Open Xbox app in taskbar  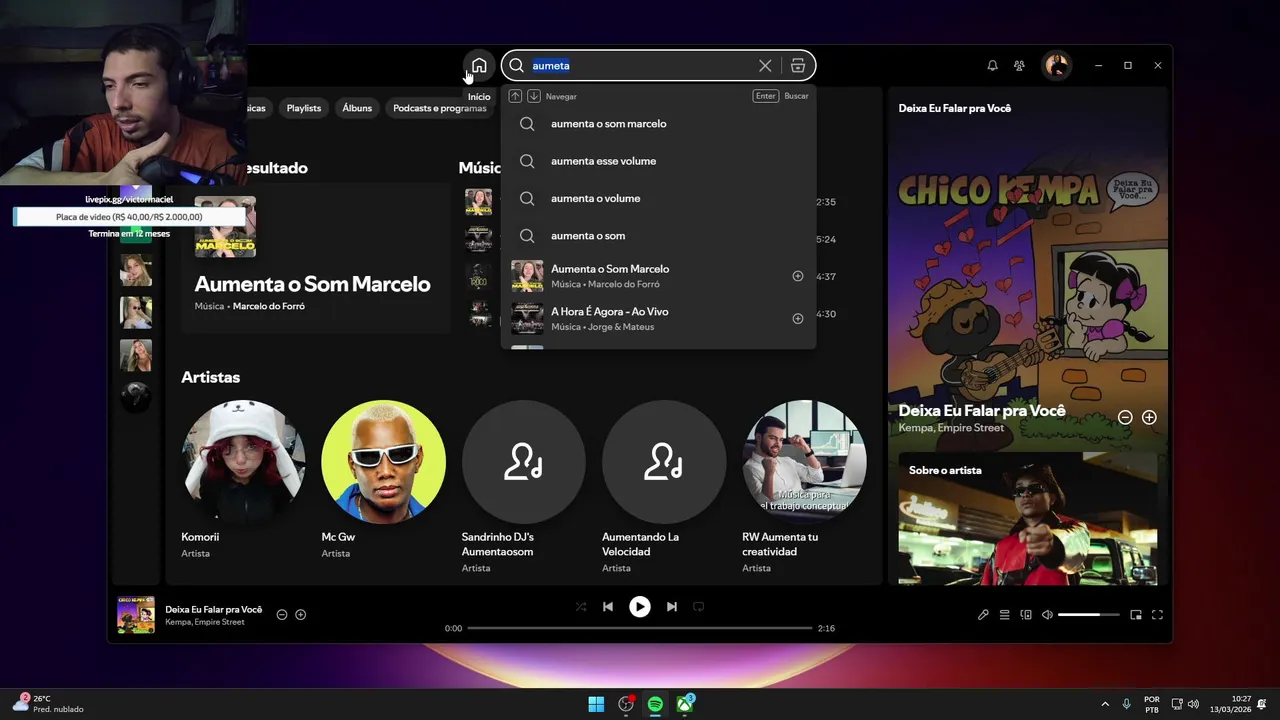(x=685, y=704)
